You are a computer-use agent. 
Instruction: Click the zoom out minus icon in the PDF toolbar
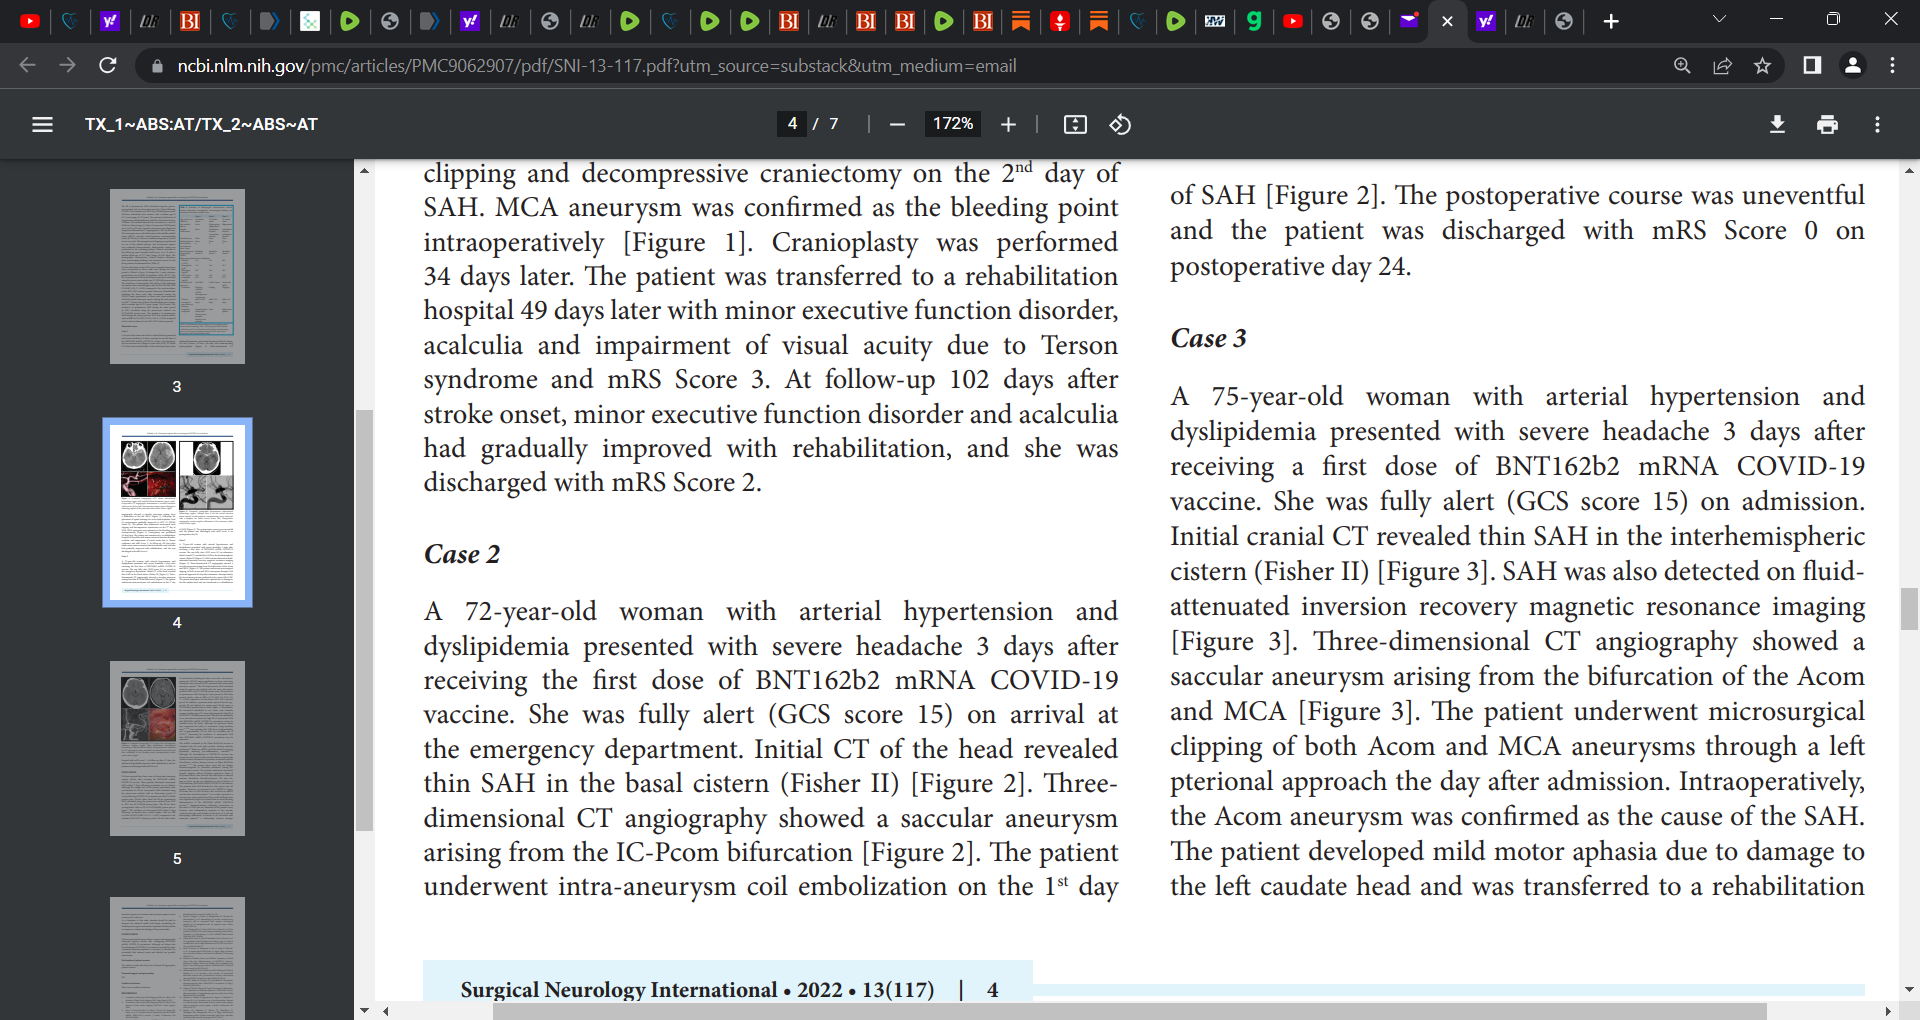click(x=897, y=124)
